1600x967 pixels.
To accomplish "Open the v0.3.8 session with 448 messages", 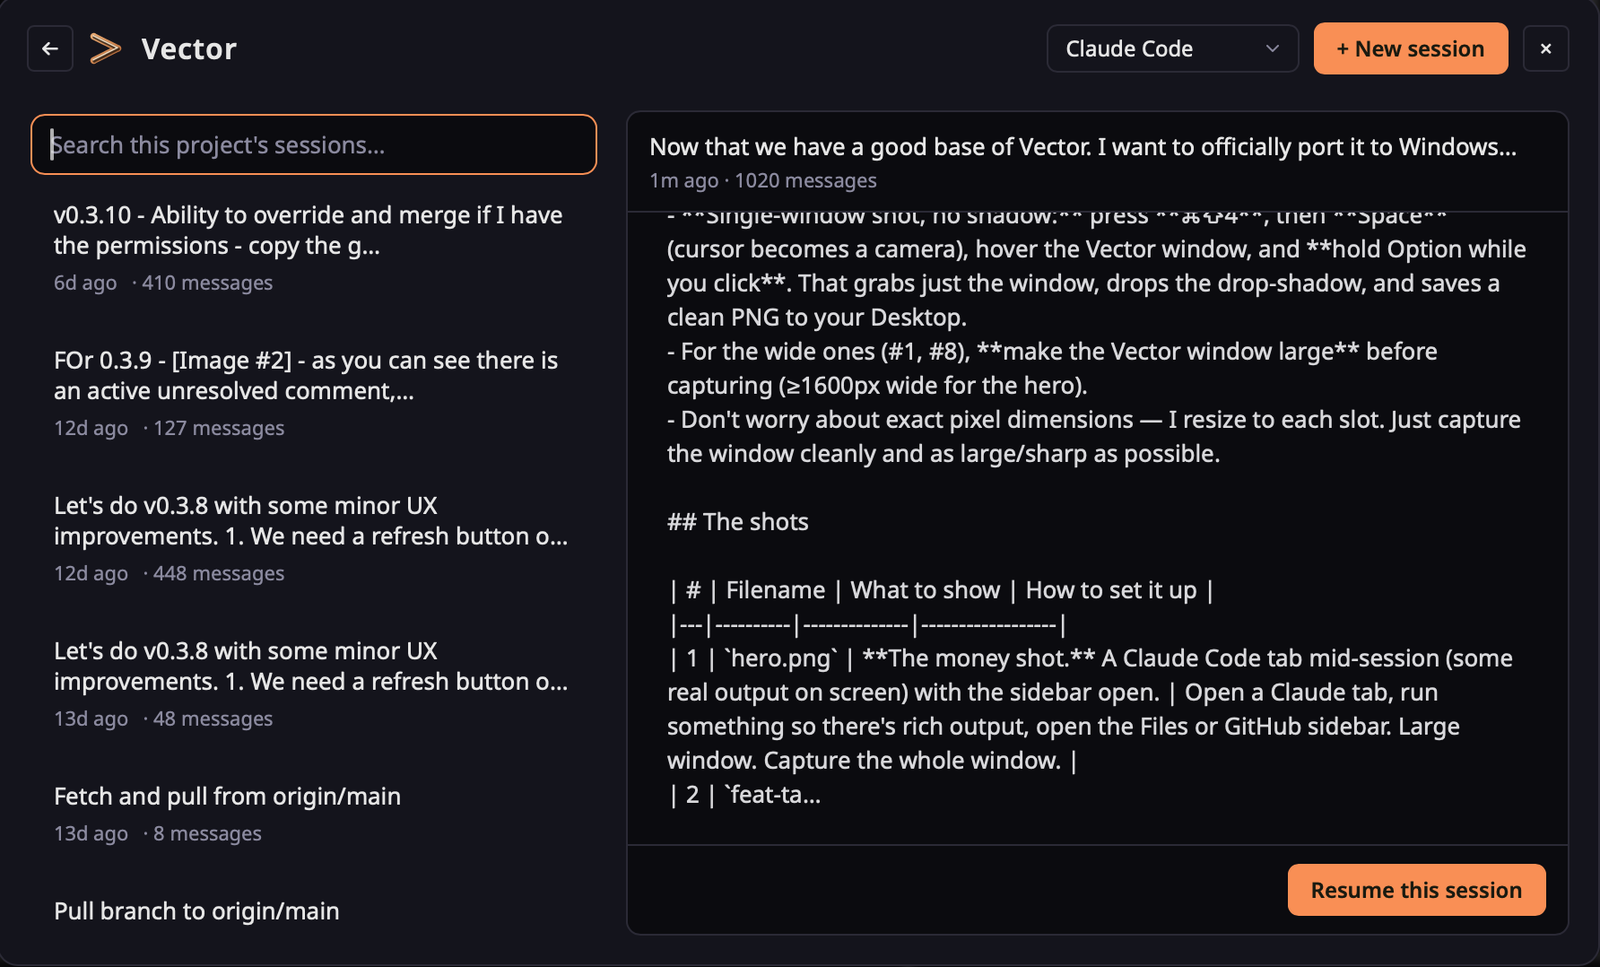I will (313, 538).
